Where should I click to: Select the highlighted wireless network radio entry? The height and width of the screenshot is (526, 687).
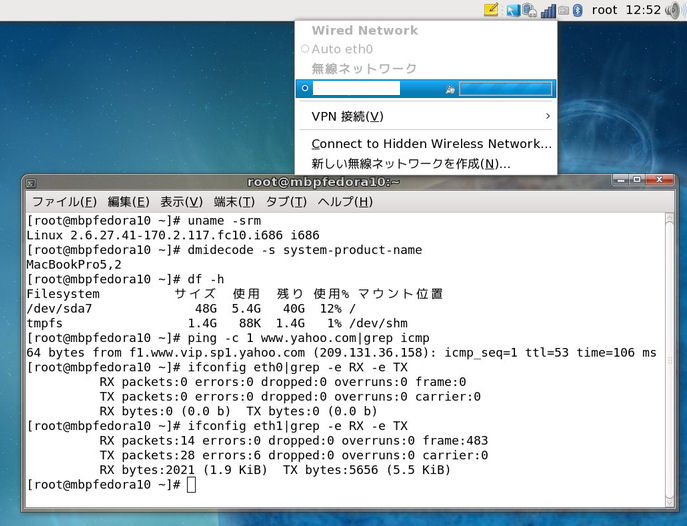pyautogui.click(x=305, y=88)
